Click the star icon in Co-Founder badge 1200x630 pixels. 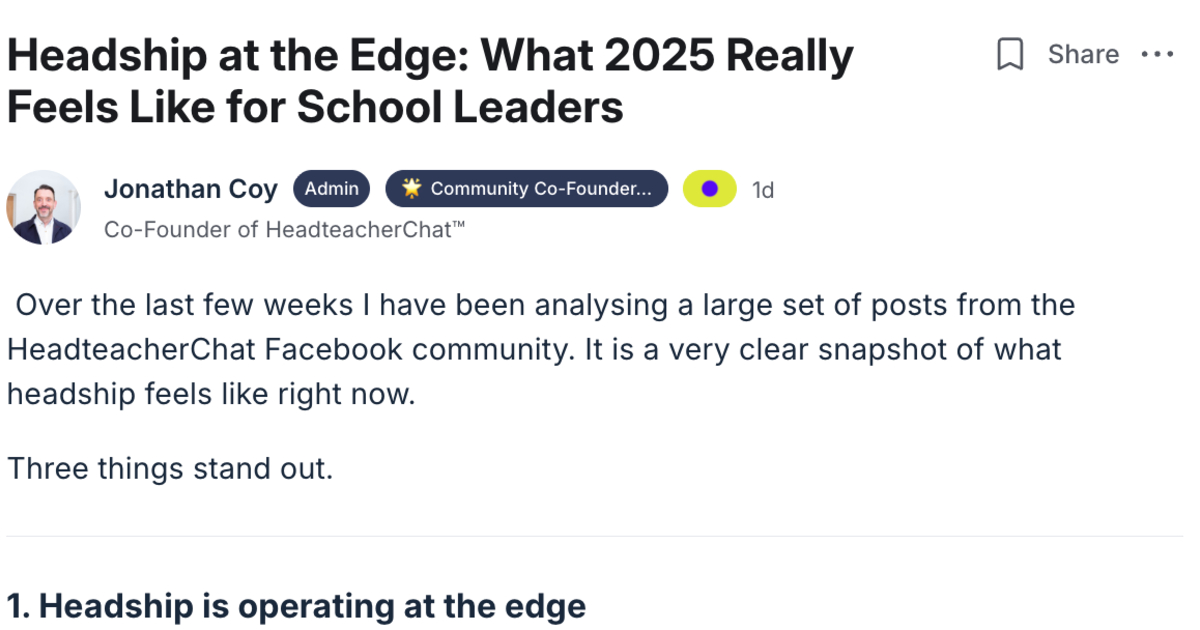(411, 188)
